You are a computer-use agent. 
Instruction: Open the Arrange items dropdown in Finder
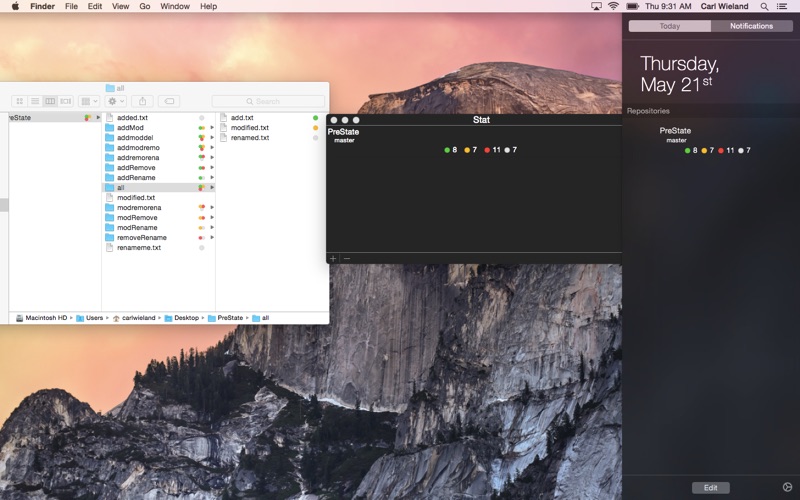pyautogui.click(x=89, y=101)
